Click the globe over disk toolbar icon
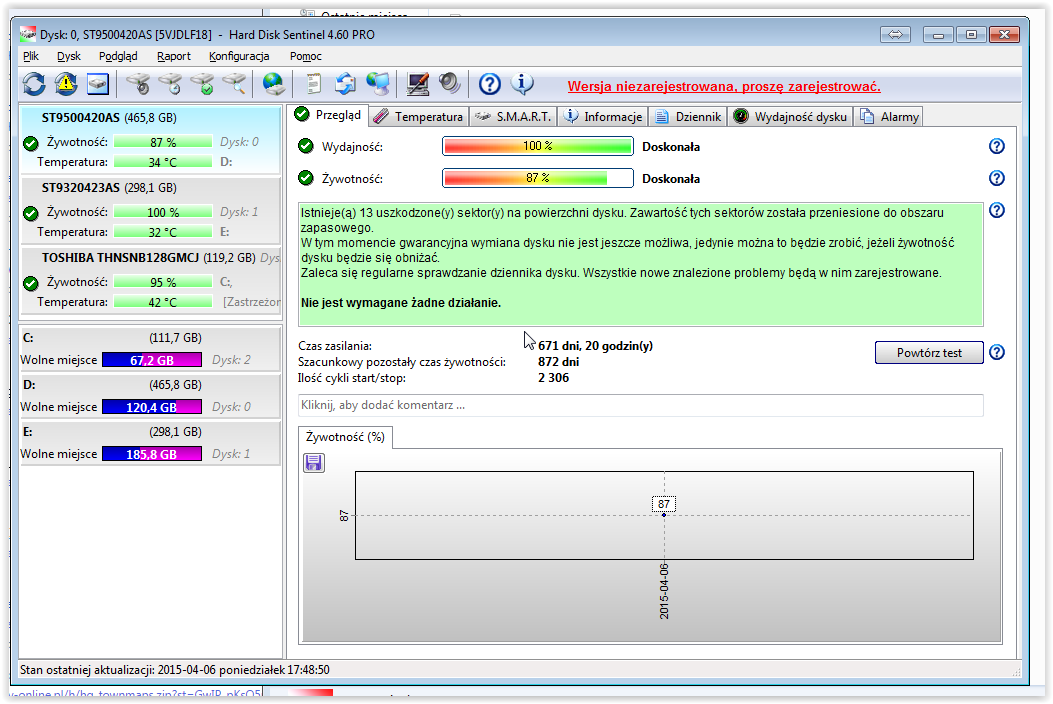This screenshot has height=704, width=1053. click(x=273, y=84)
